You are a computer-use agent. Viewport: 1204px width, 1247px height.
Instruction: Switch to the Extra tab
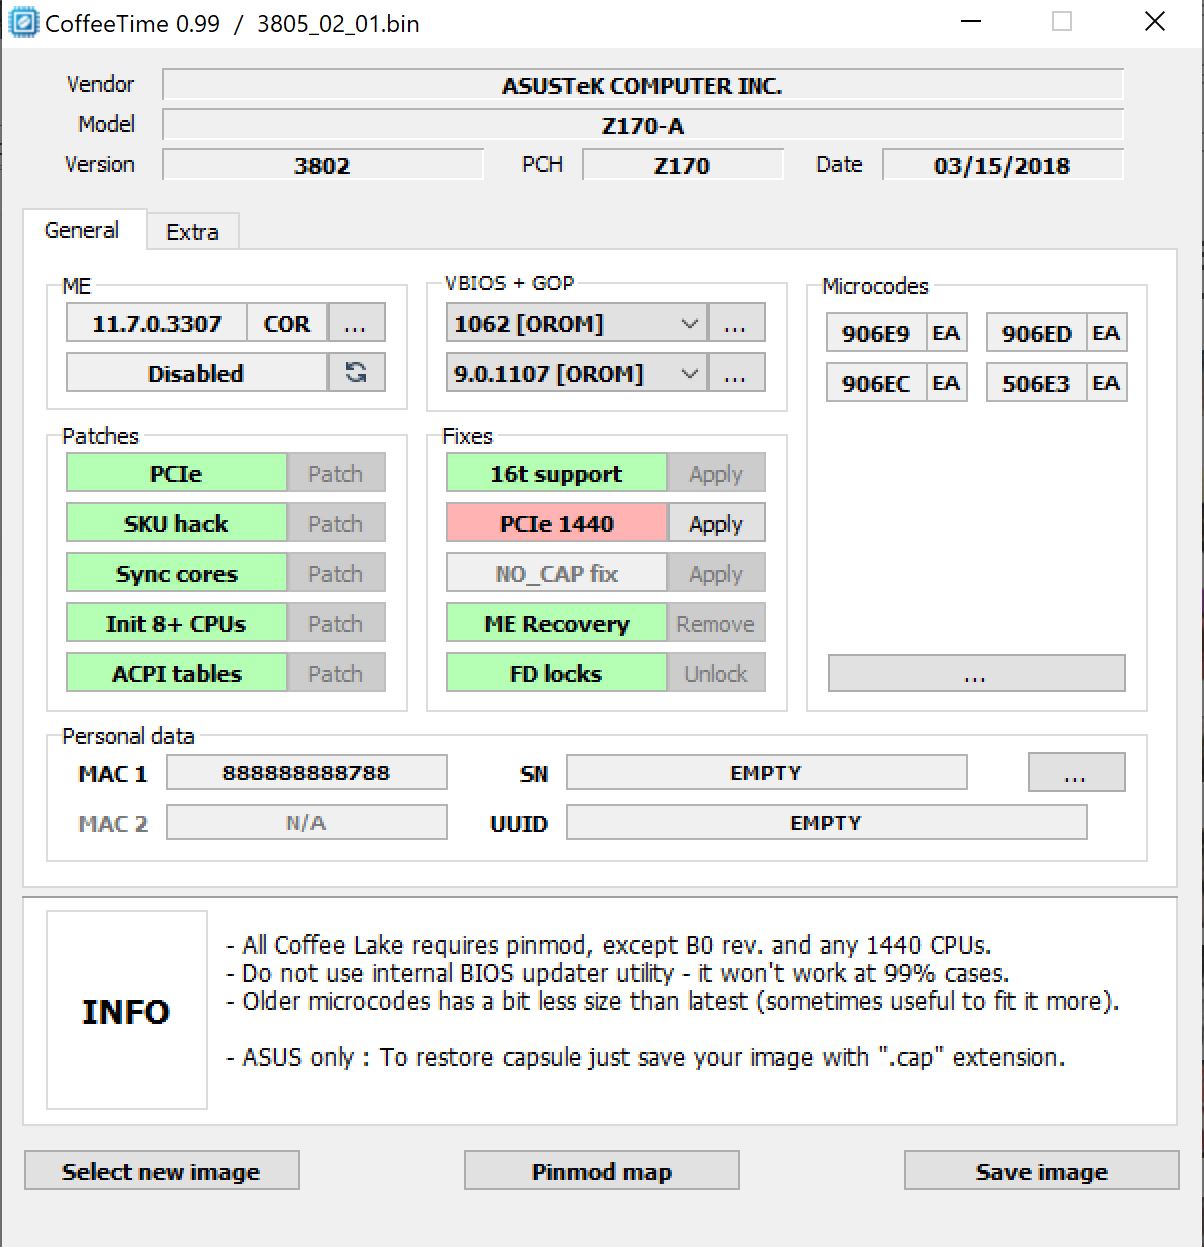pyautogui.click(x=192, y=232)
